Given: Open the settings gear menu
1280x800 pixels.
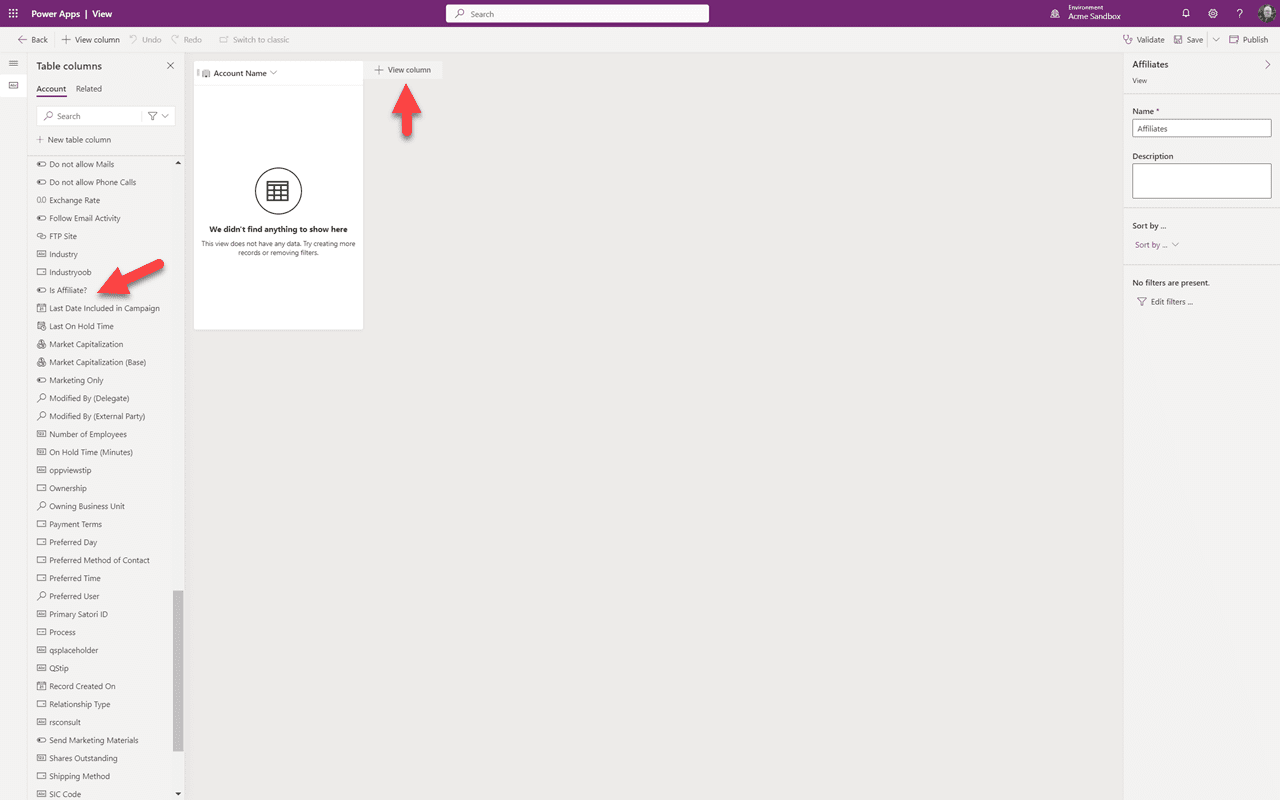Looking at the screenshot, I should 1213,13.
